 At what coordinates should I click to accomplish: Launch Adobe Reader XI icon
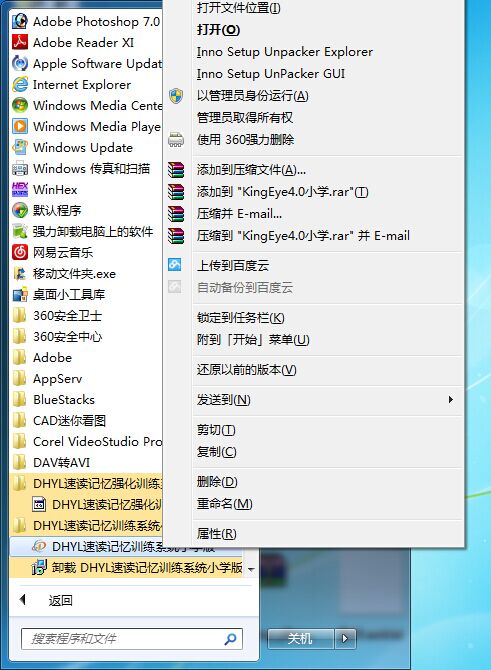coord(20,42)
